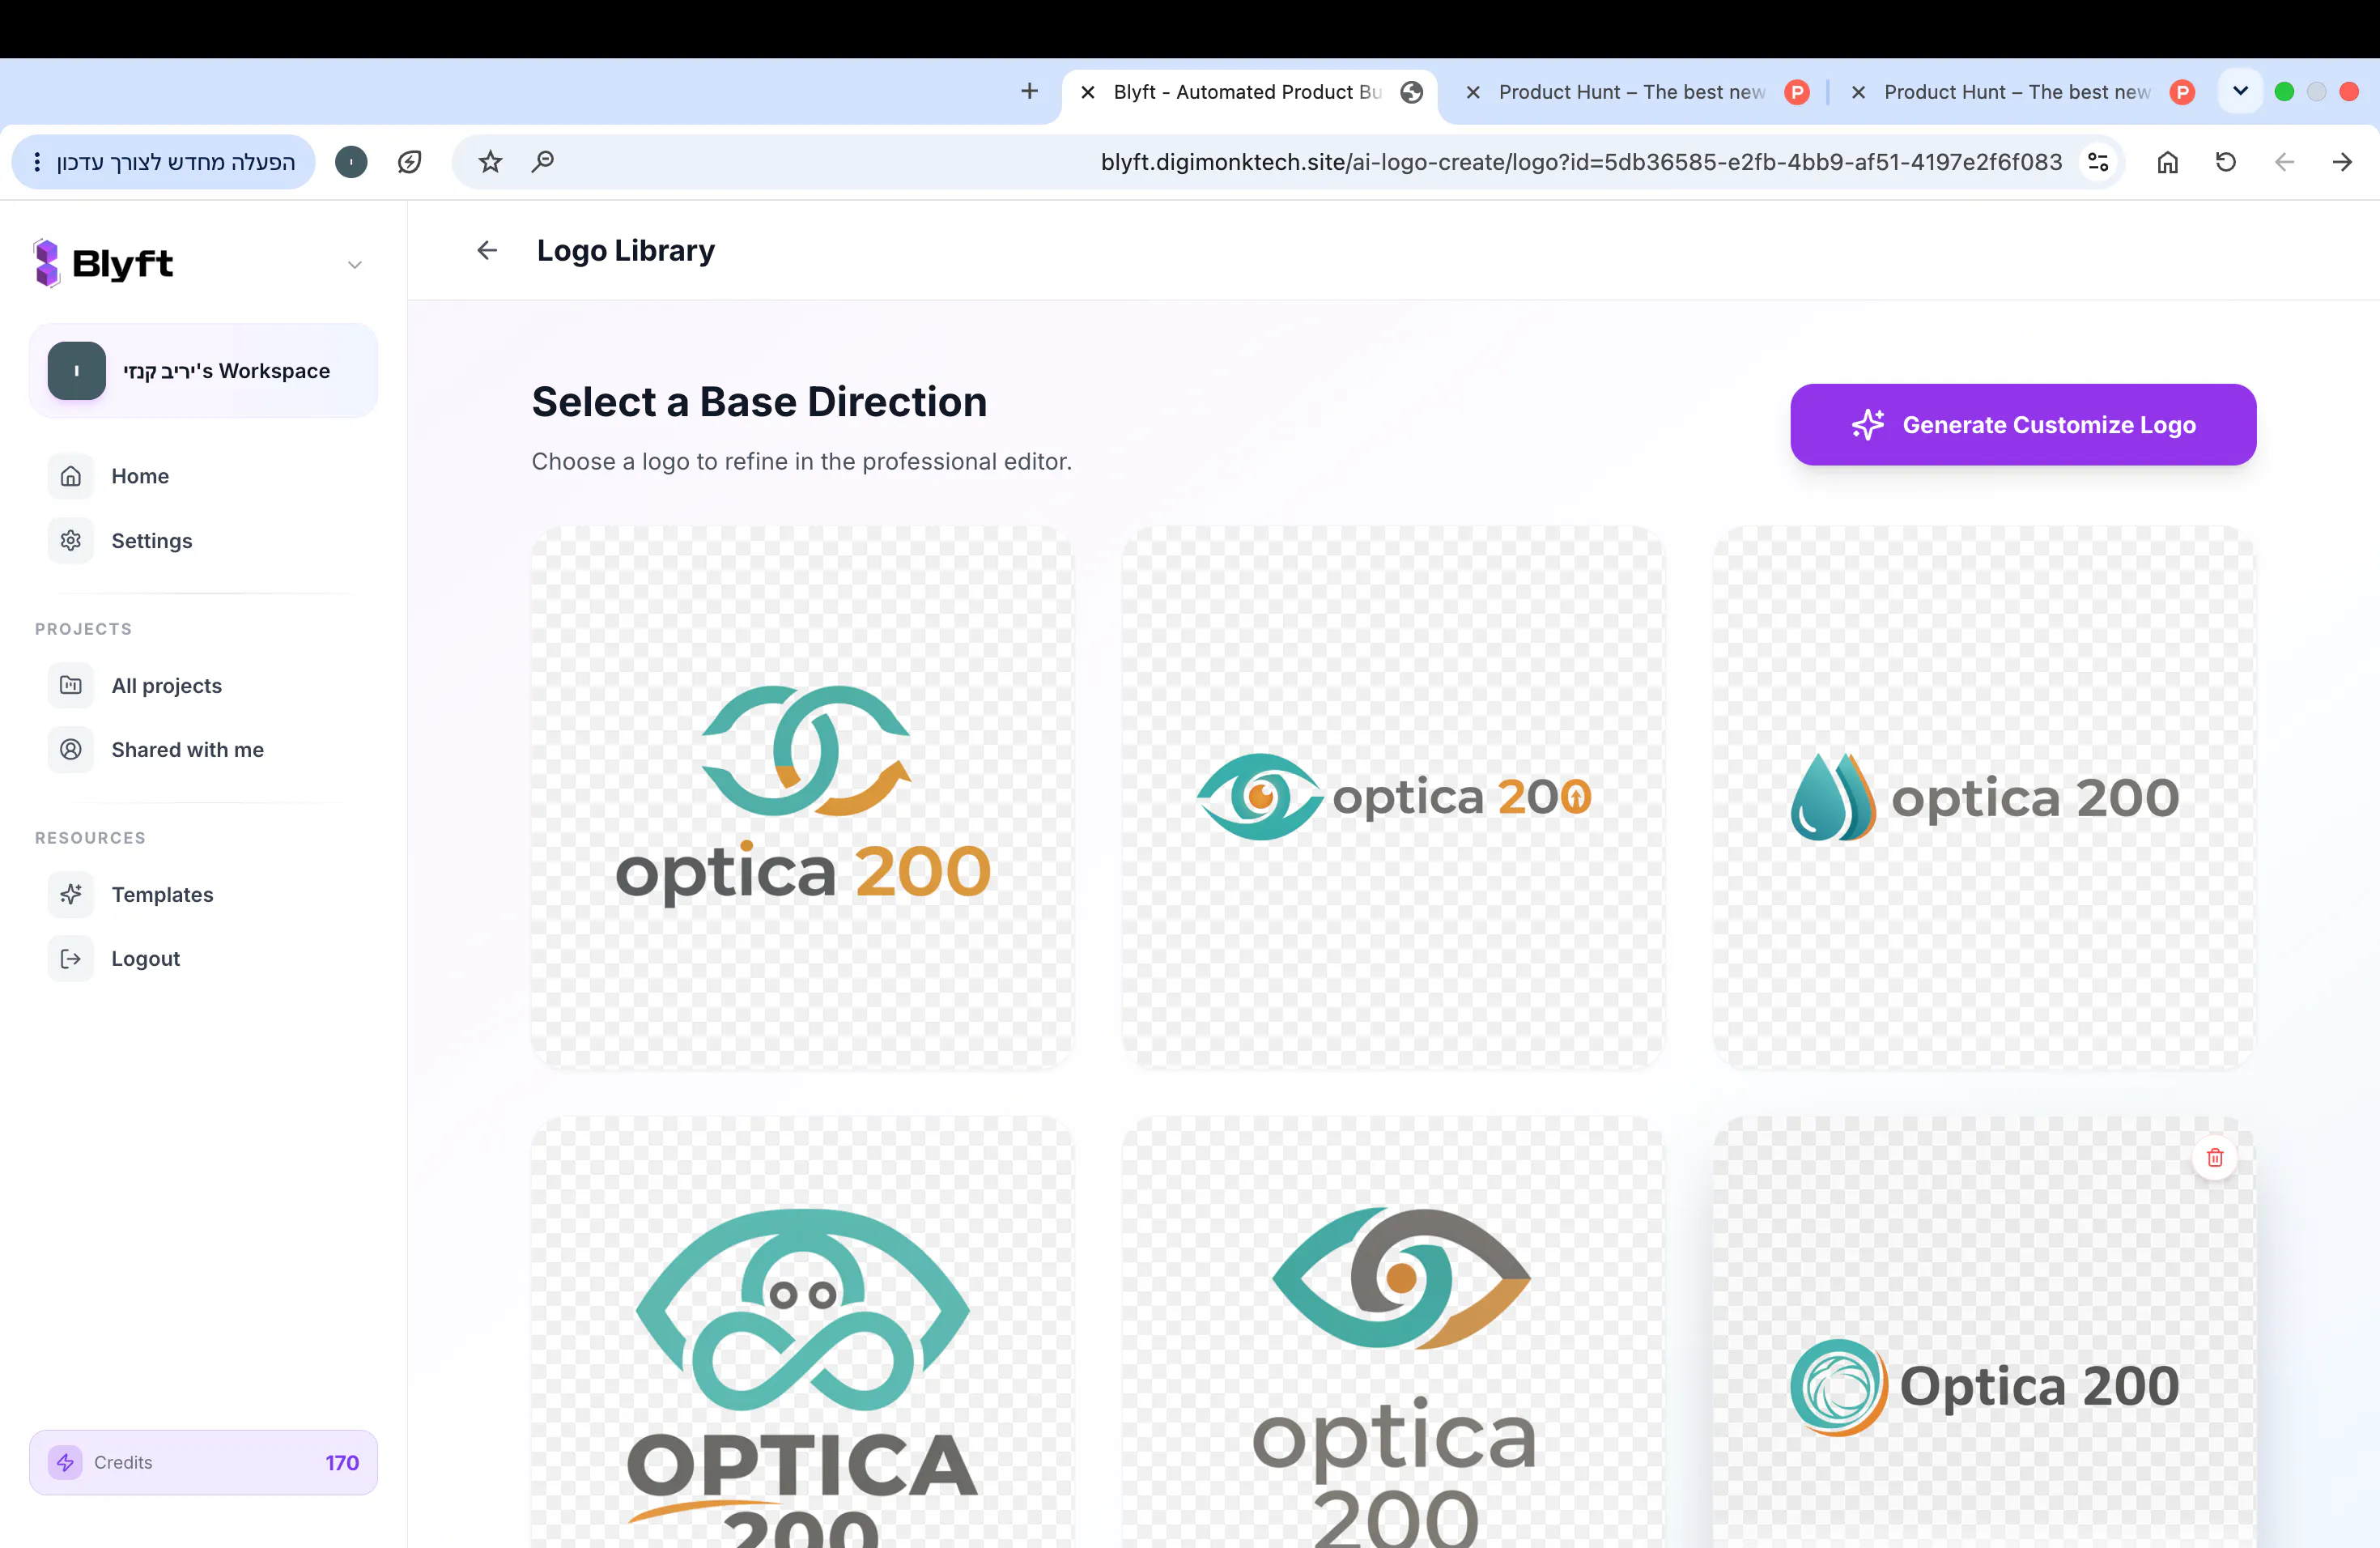The width and height of the screenshot is (2380, 1548).
Task: Click the workspace avatar square icon
Action: coord(77,371)
